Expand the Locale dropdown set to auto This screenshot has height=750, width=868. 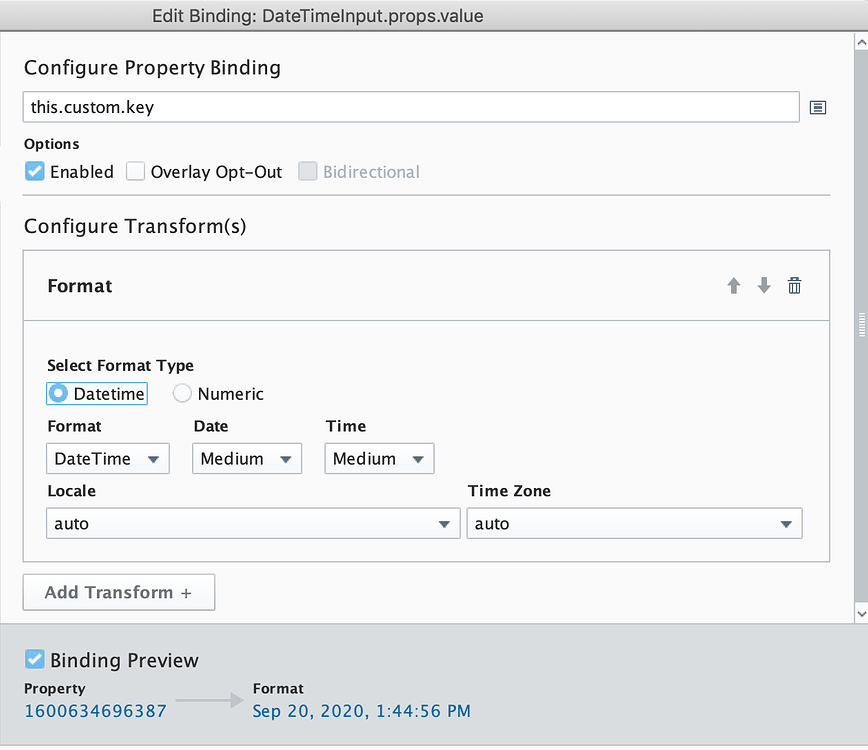click(252, 523)
